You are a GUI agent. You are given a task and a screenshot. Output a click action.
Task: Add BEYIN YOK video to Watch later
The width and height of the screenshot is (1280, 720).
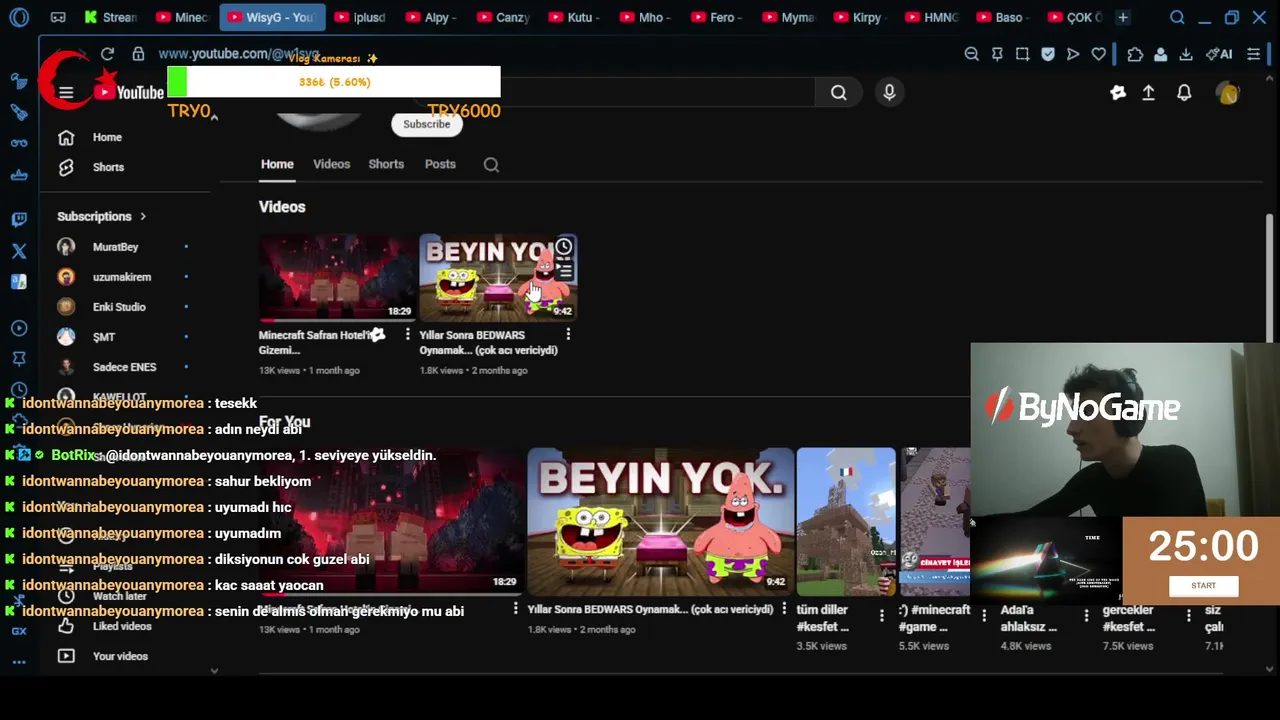(564, 247)
